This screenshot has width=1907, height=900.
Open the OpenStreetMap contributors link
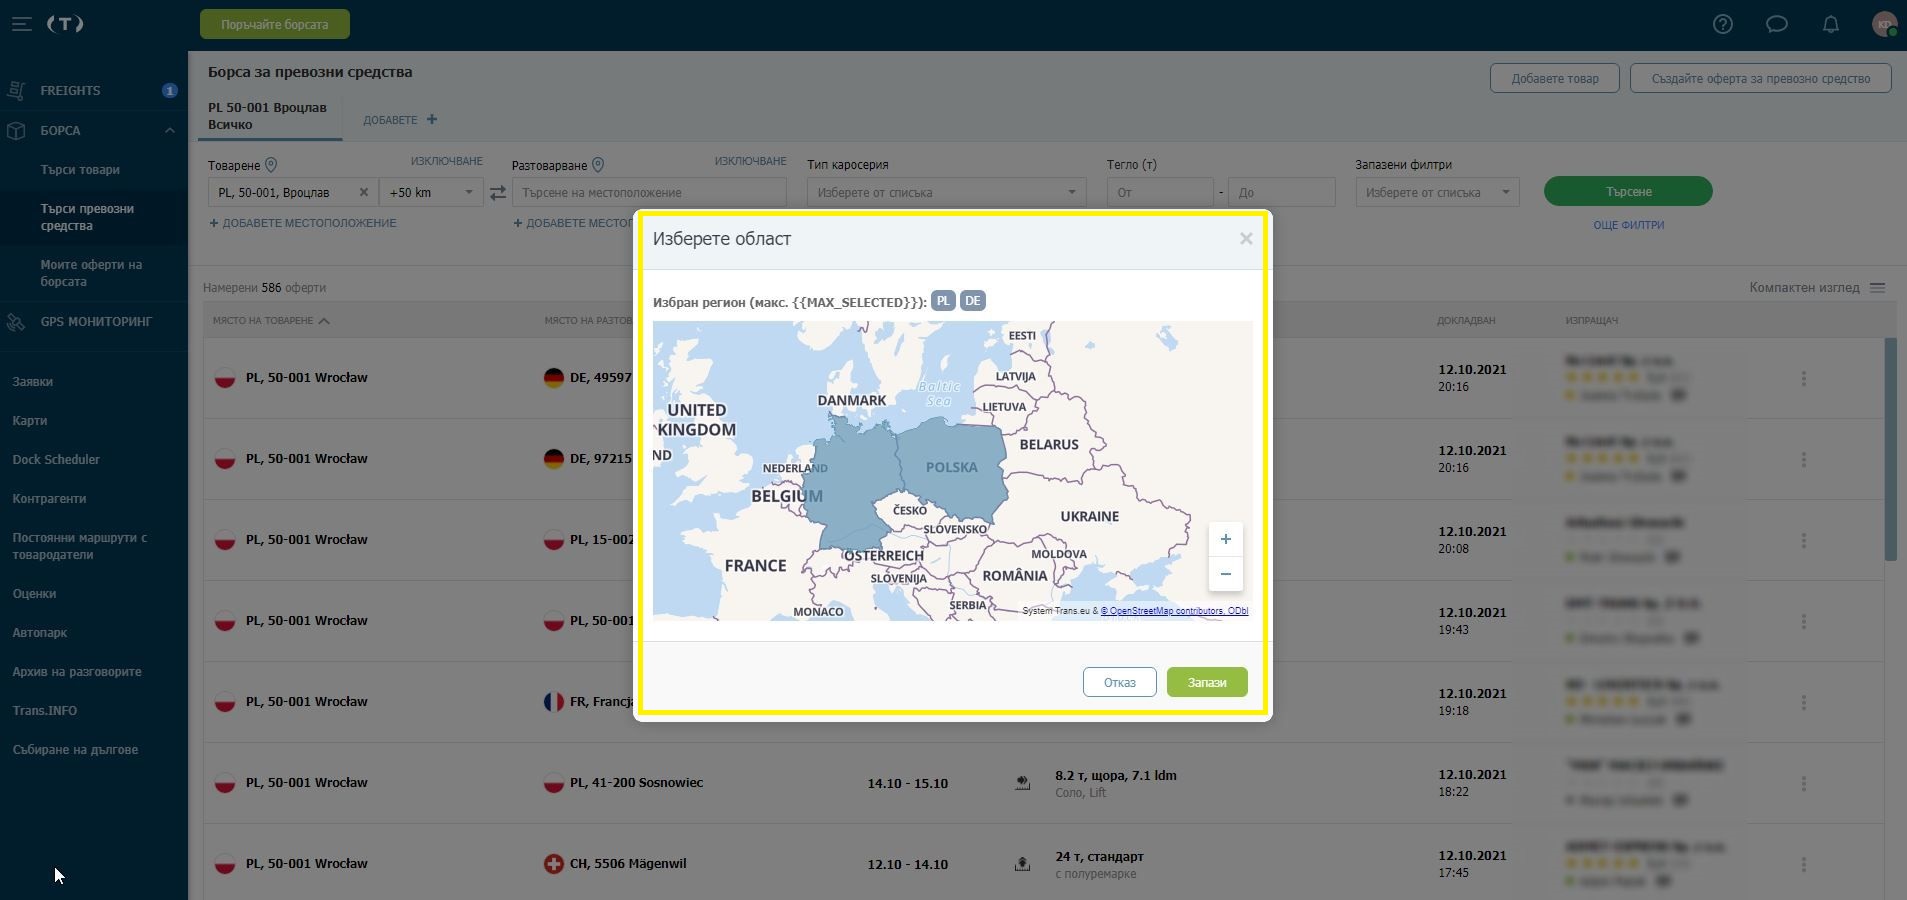[x=1174, y=611]
